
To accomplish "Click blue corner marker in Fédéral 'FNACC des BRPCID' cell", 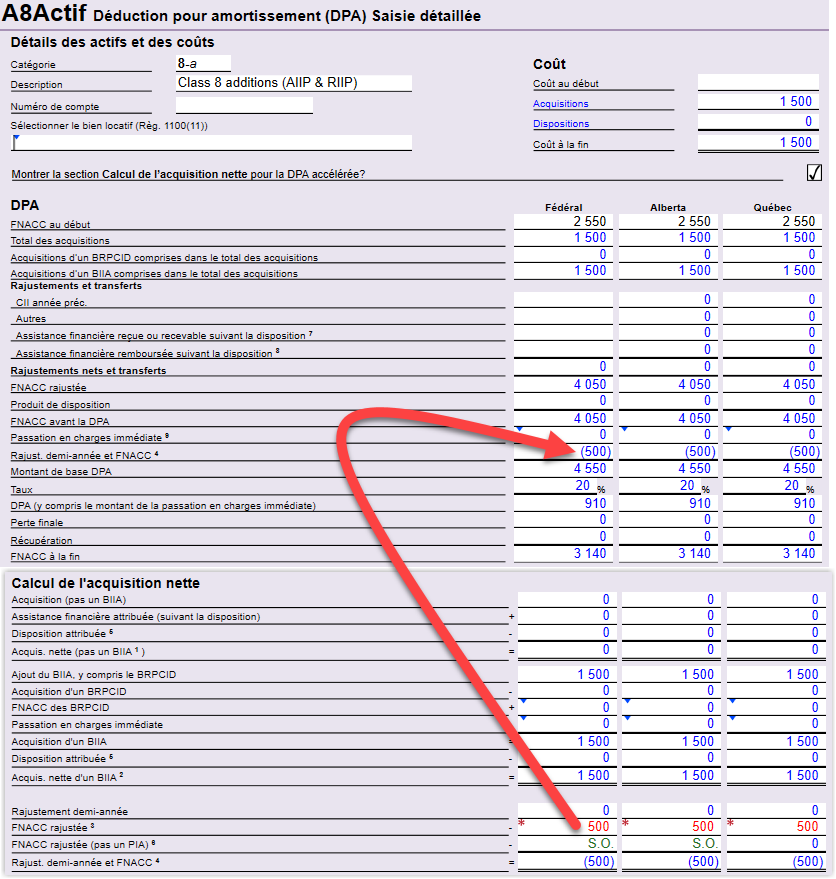I will 520,700.
